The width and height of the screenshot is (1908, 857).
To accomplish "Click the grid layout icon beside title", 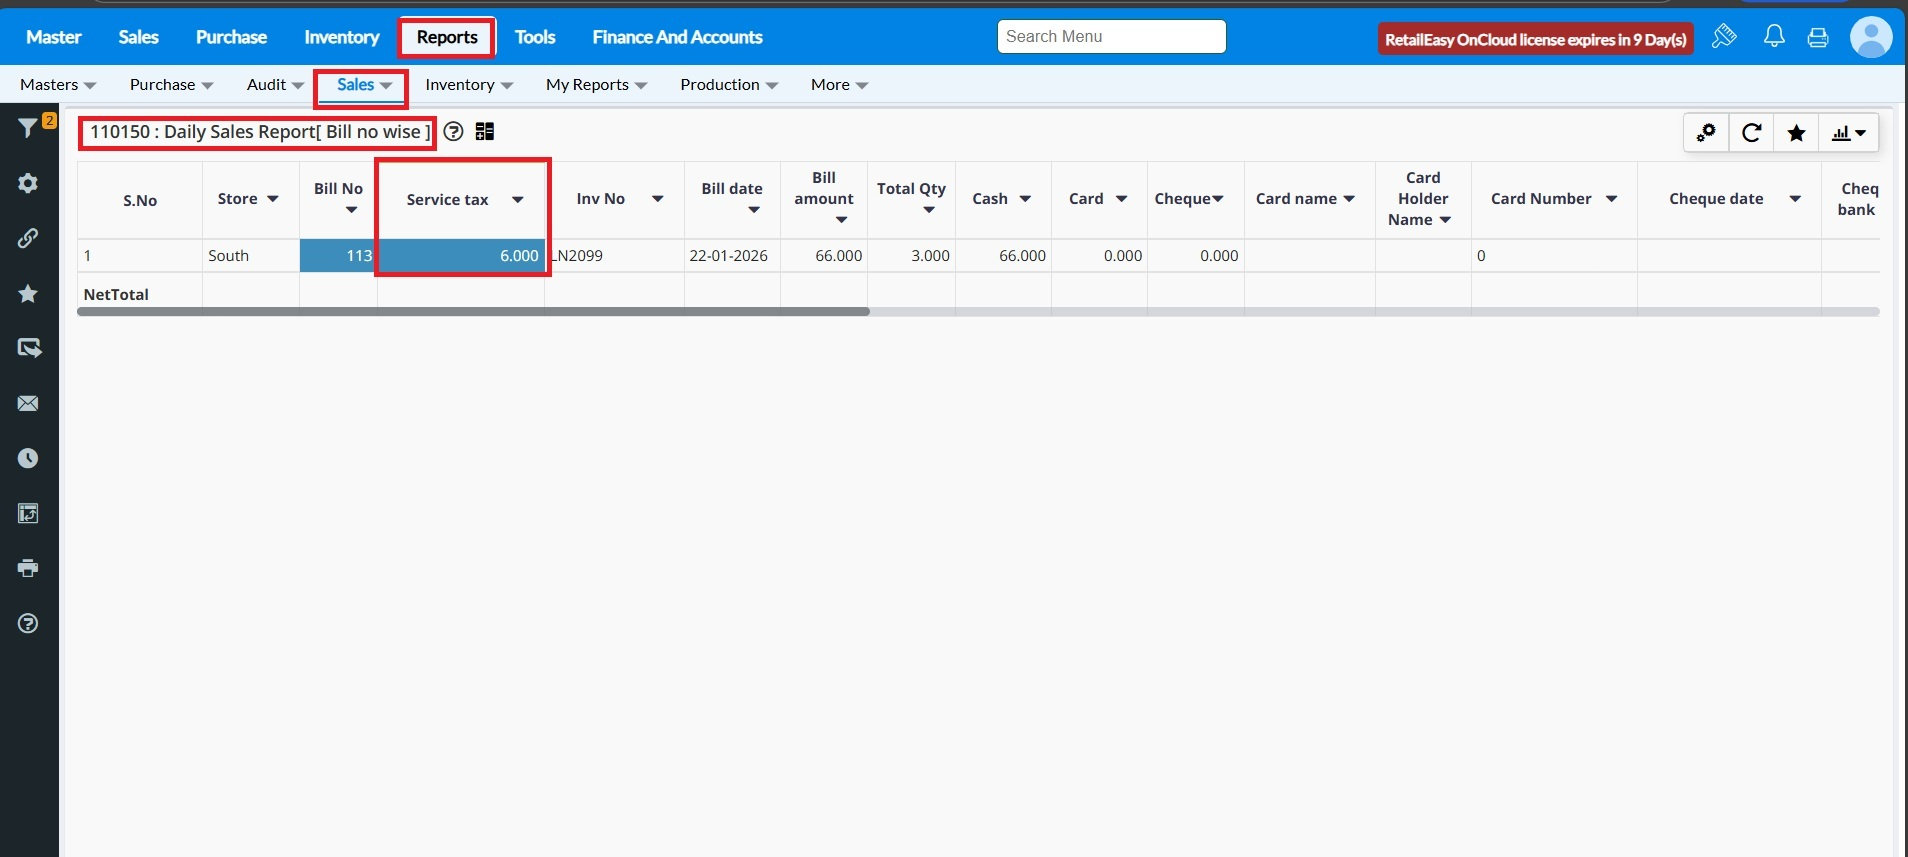I will click(x=485, y=132).
